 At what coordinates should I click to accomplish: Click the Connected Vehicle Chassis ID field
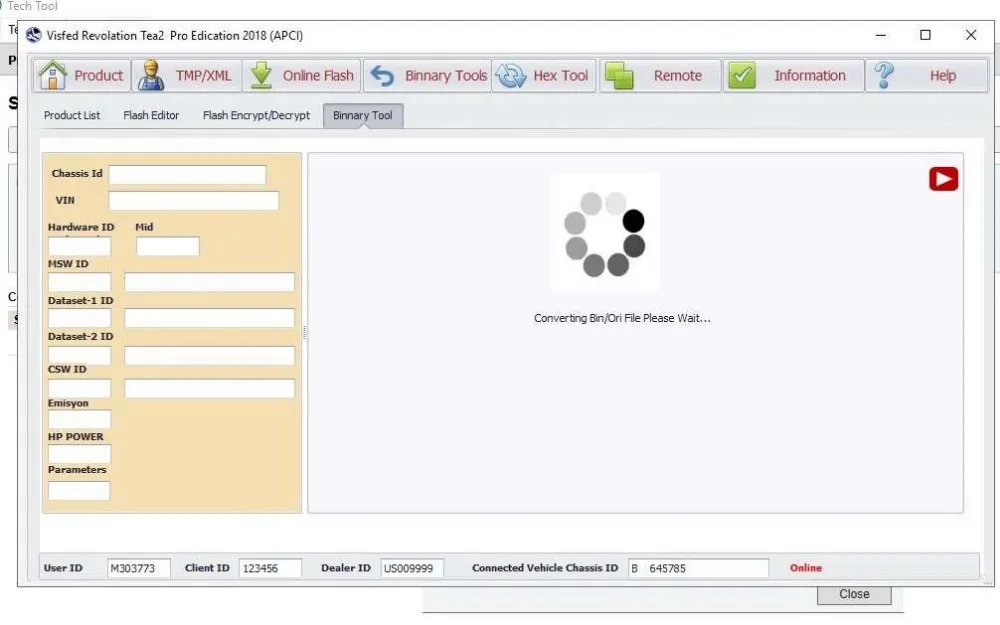point(698,568)
